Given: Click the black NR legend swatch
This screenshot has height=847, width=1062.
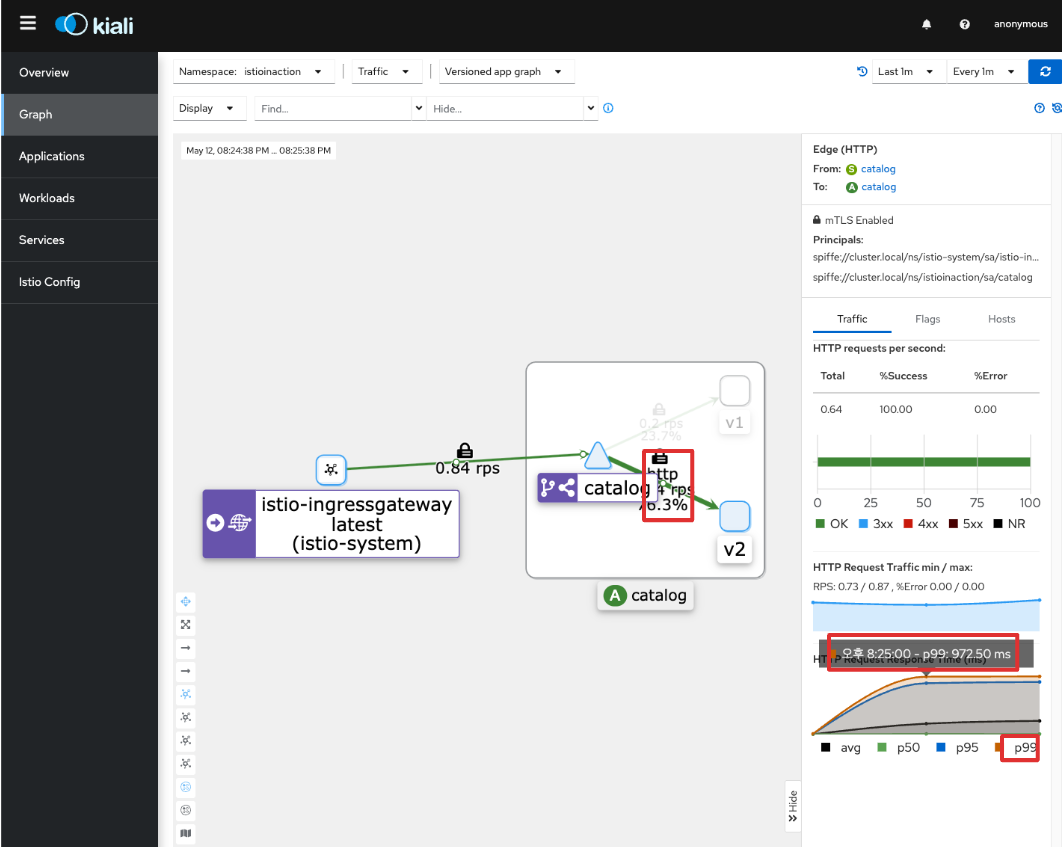Looking at the screenshot, I should (x=998, y=524).
